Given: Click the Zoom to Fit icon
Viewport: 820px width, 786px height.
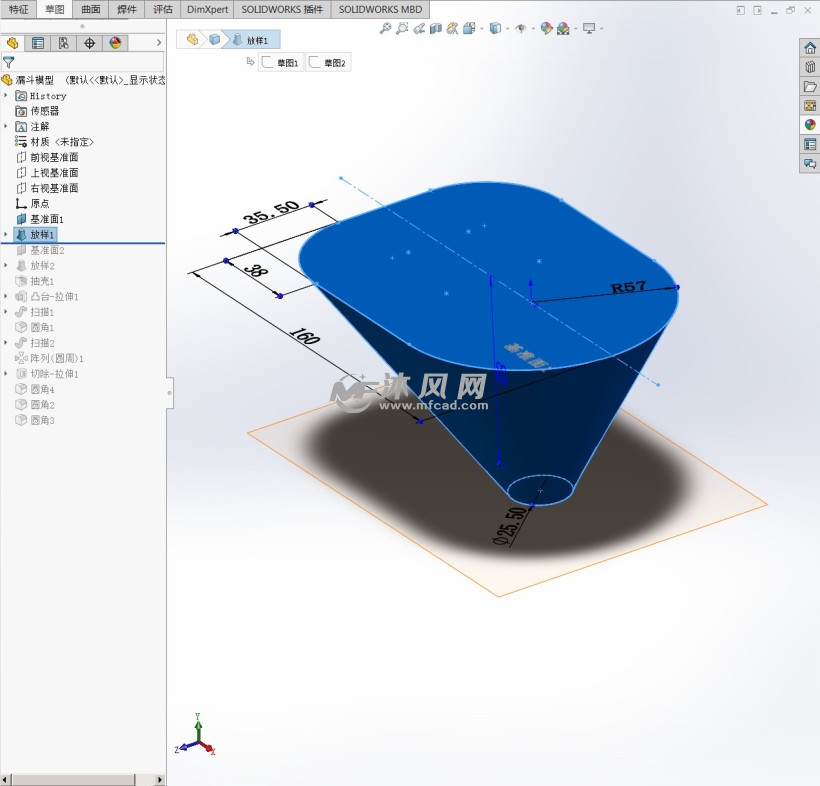Looking at the screenshot, I should (386, 29).
